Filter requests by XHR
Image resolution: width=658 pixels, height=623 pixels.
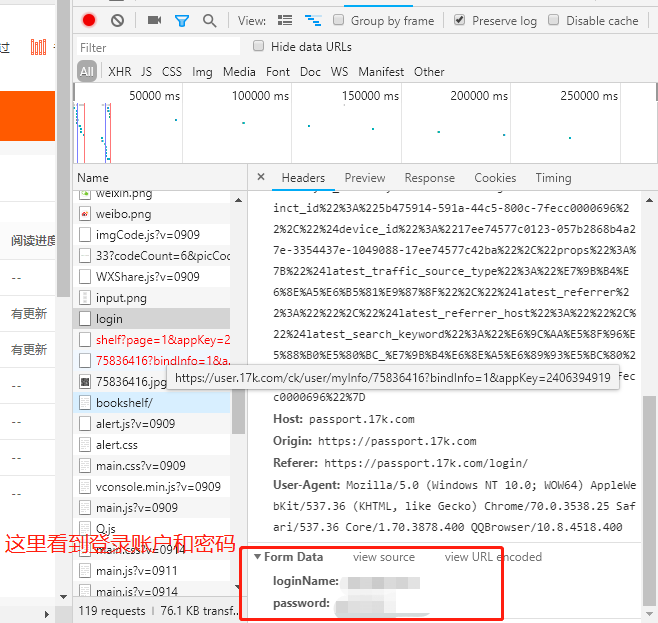pos(120,72)
